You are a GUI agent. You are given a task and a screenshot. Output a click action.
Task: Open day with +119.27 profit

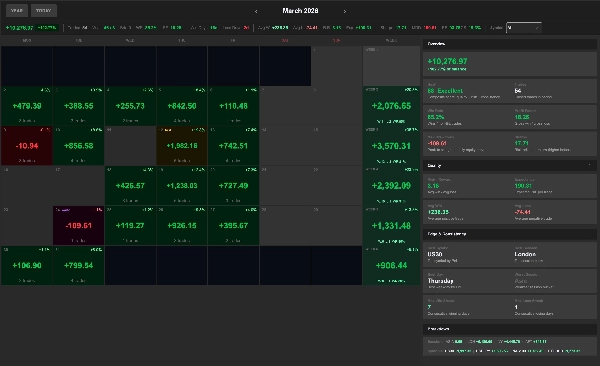coord(130,225)
